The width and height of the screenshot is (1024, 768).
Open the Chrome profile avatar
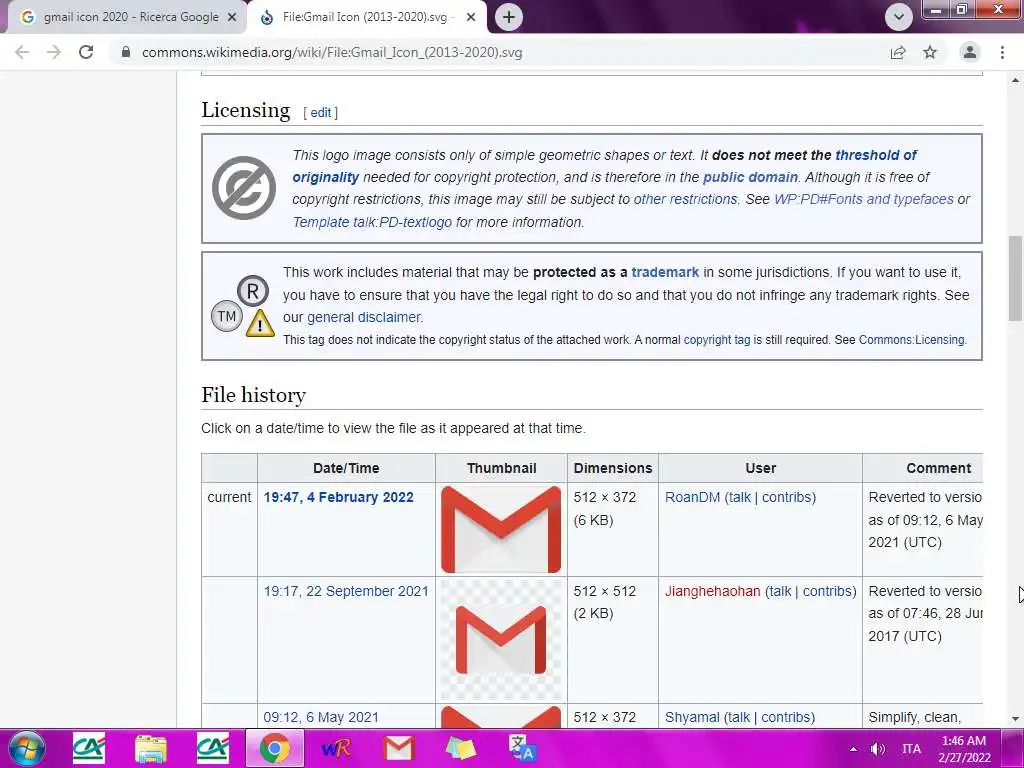970,52
